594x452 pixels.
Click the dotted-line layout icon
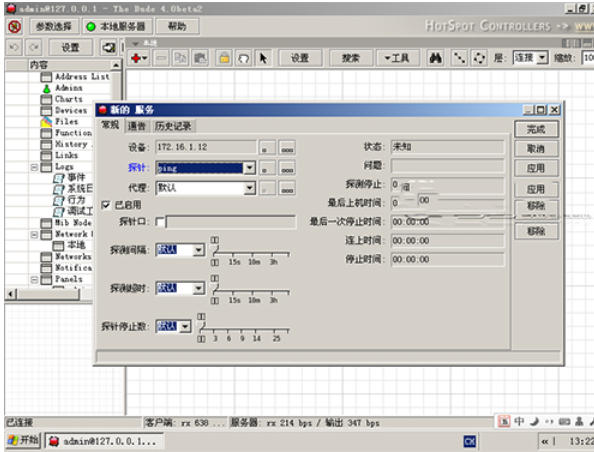[x=459, y=58]
